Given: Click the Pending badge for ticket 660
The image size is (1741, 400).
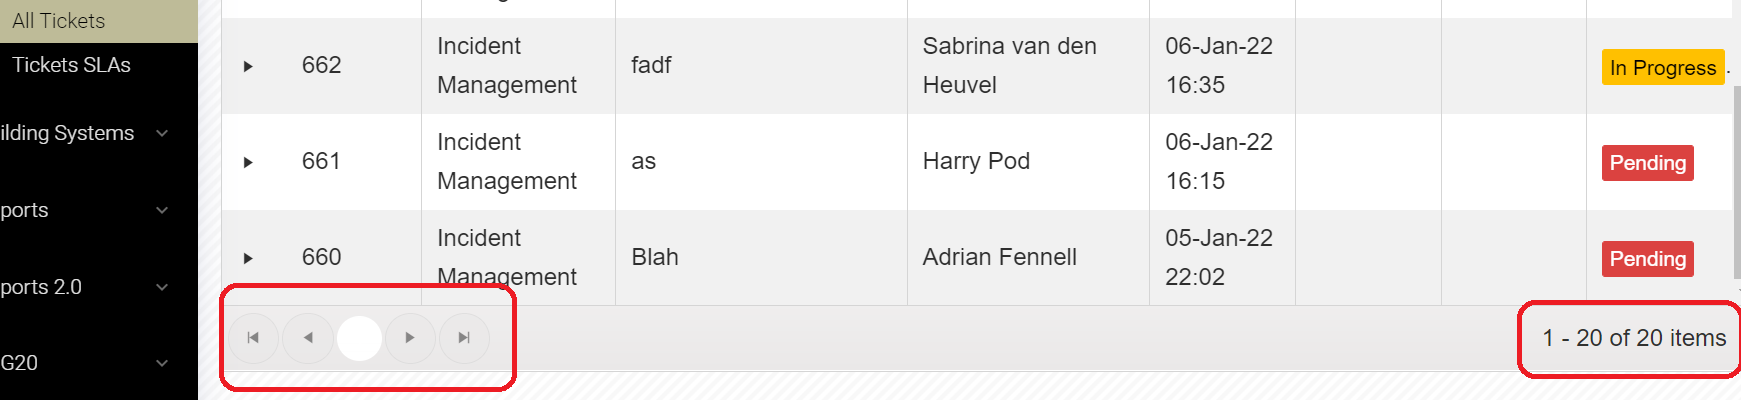Looking at the screenshot, I should pos(1647,259).
